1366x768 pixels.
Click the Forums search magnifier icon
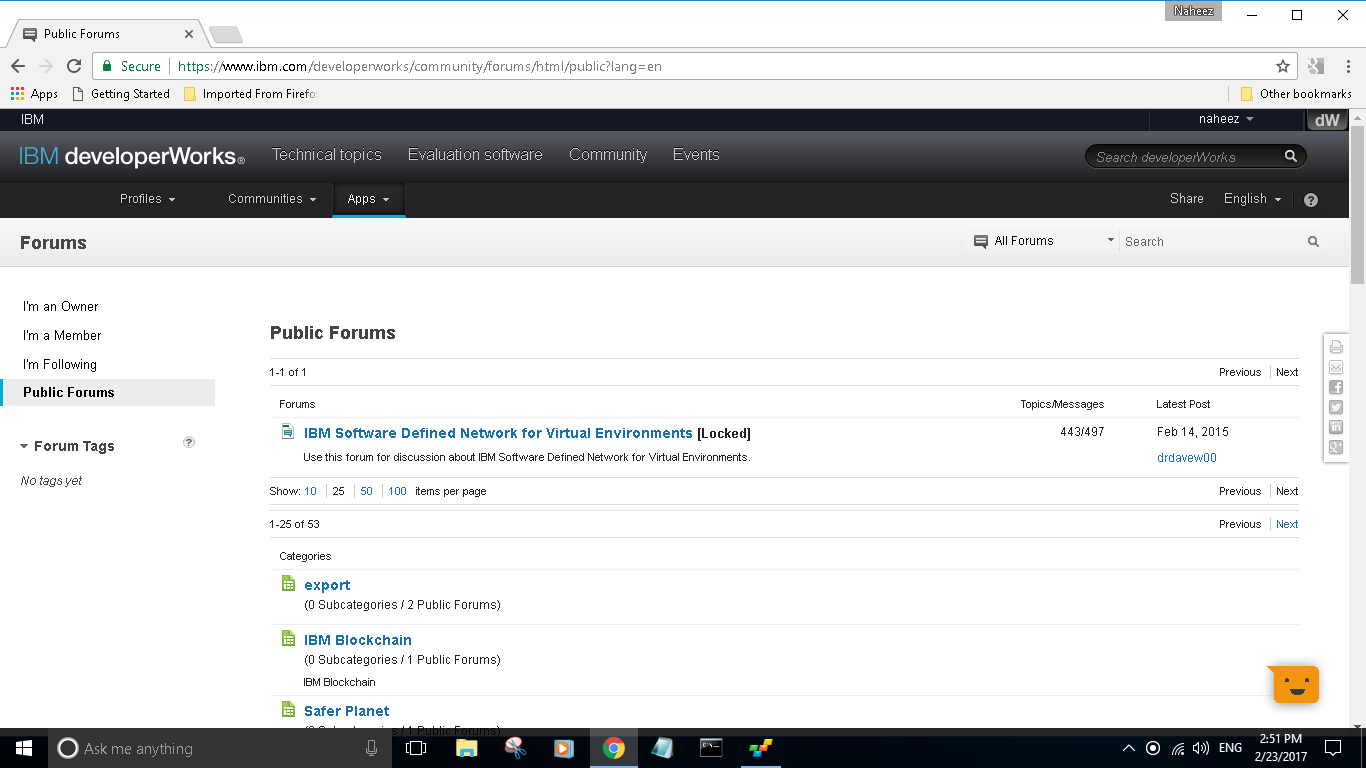pyautogui.click(x=1313, y=241)
